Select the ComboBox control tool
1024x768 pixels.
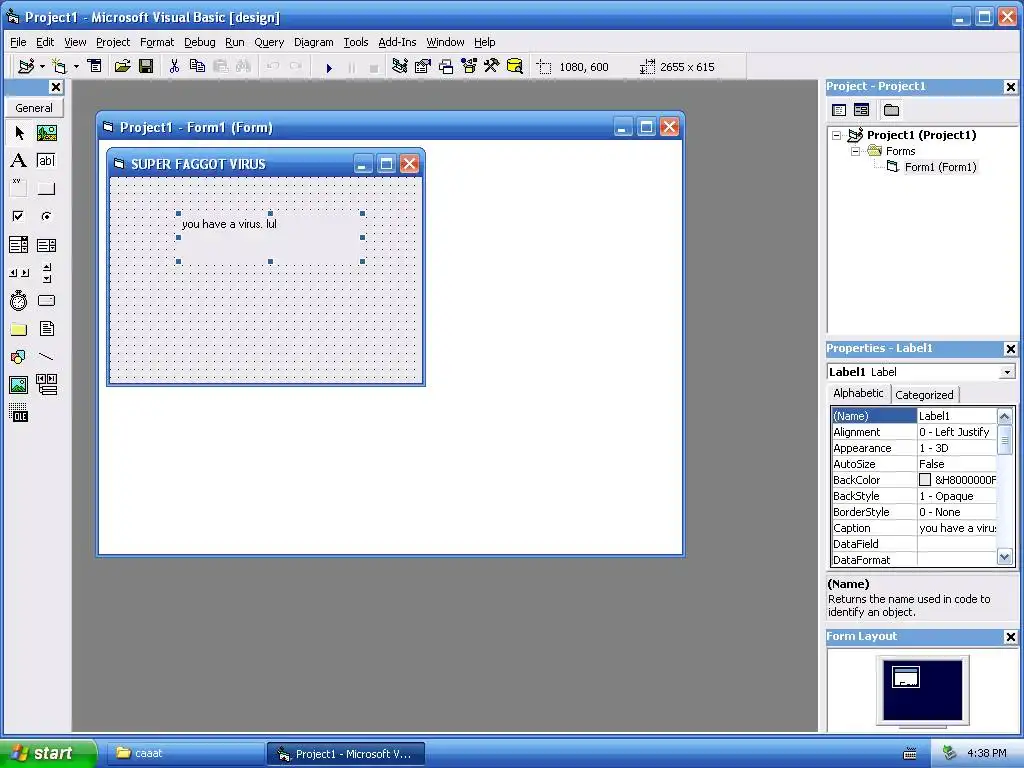tap(19, 245)
